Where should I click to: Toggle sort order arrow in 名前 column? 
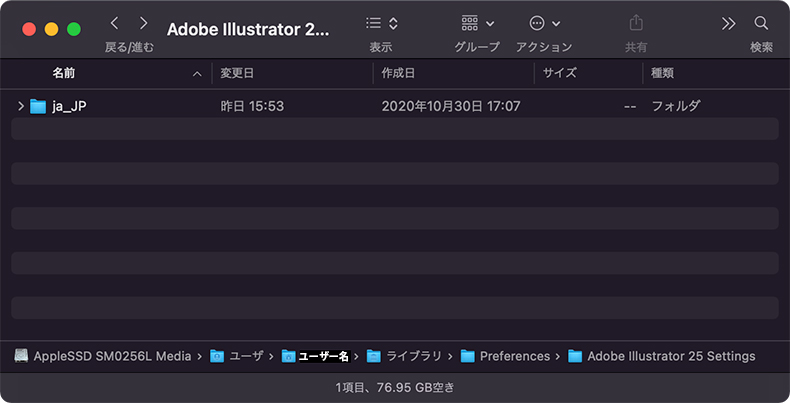point(197,74)
